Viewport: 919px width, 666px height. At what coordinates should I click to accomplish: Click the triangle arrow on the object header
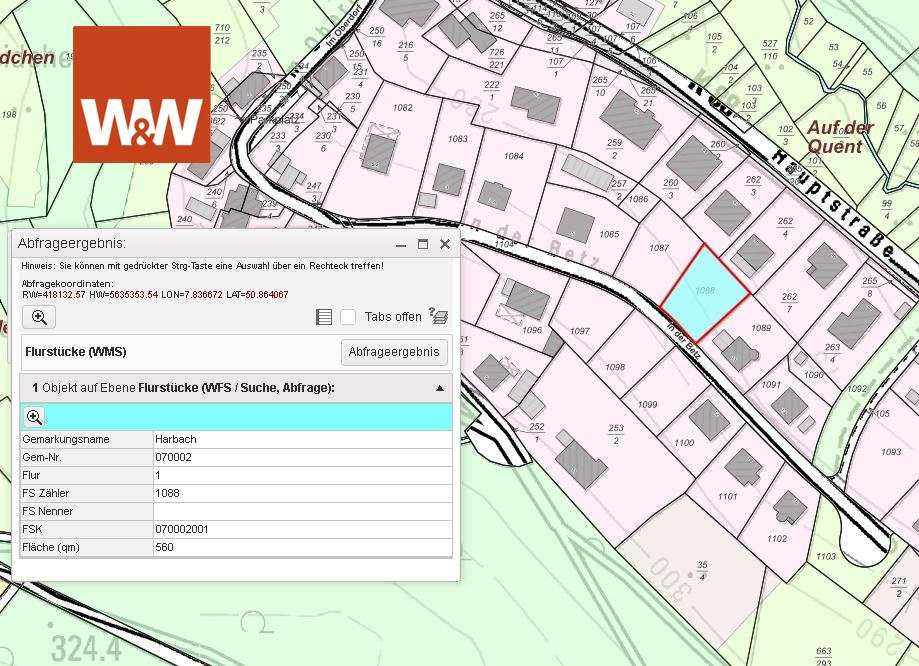pyautogui.click(x=441, y=387)
